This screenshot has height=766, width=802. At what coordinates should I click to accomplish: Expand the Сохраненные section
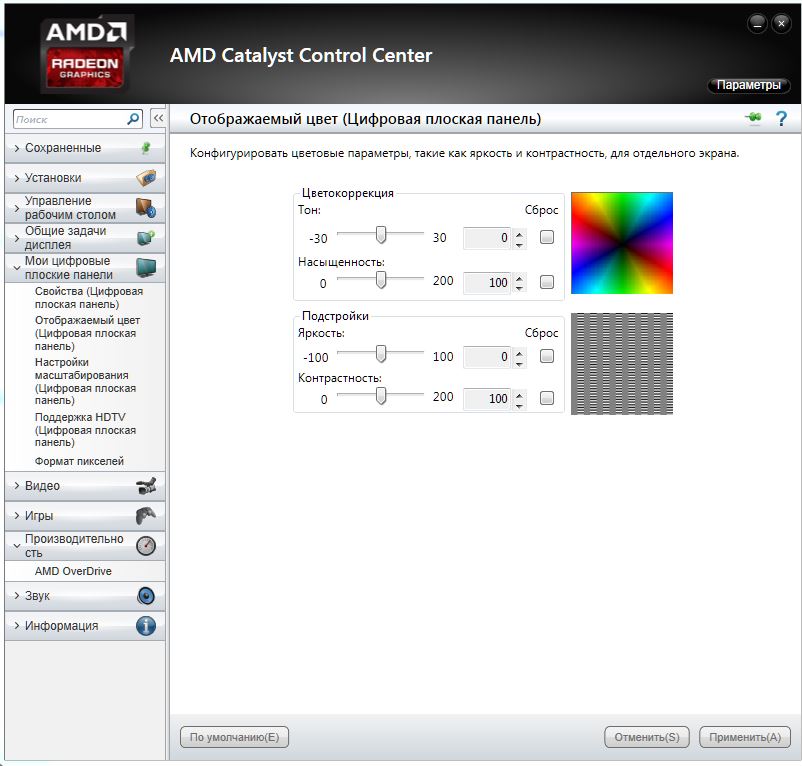click(17, 148)
